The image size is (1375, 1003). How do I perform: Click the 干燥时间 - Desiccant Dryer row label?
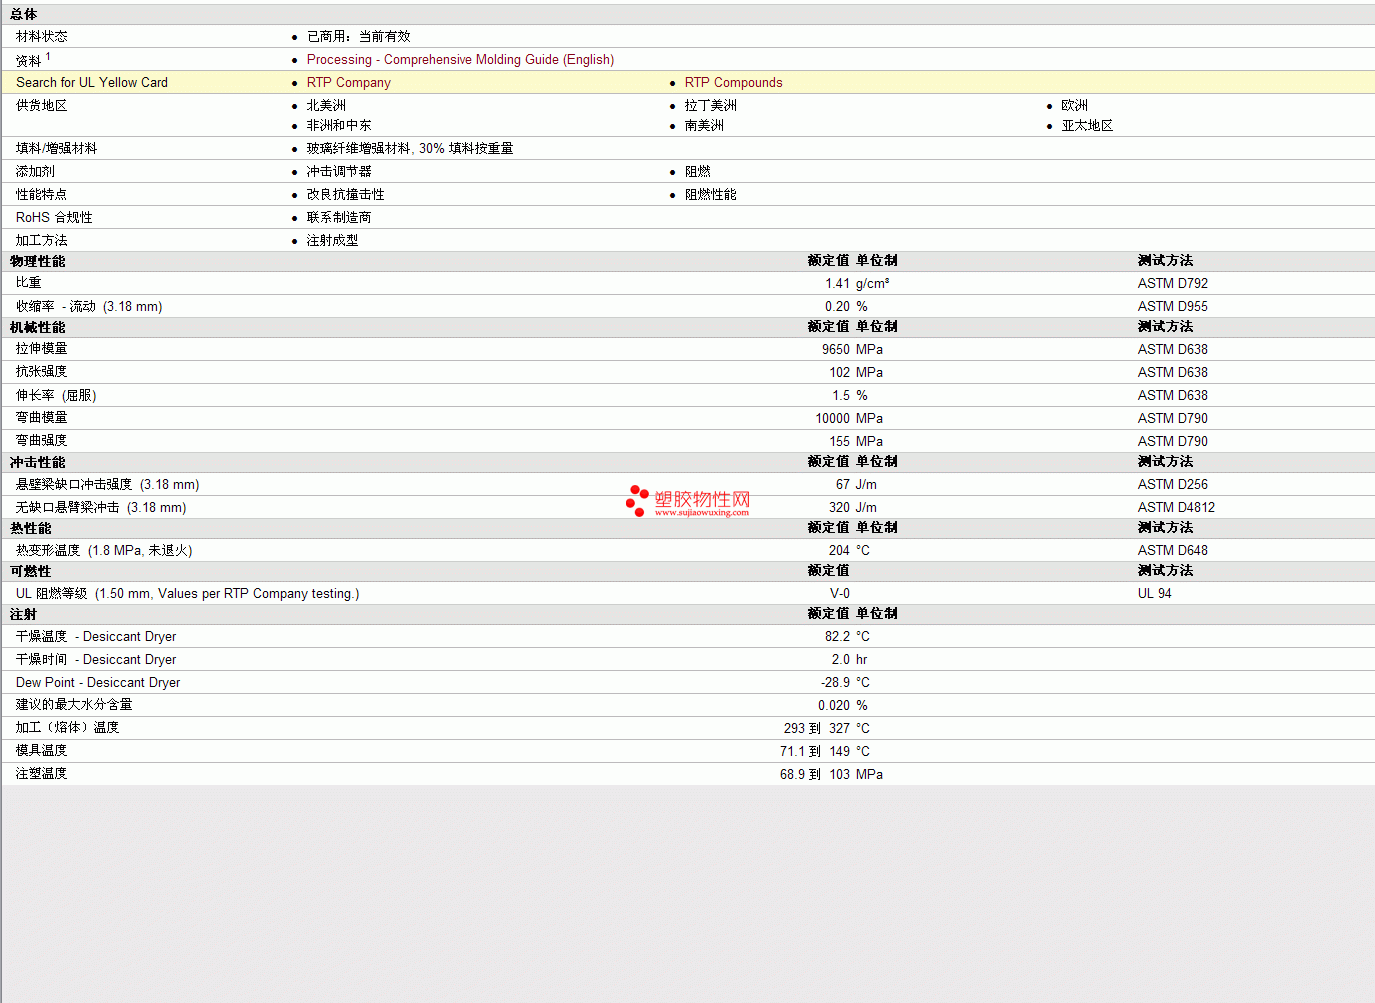pyautogui.click(x=96, y=660)
